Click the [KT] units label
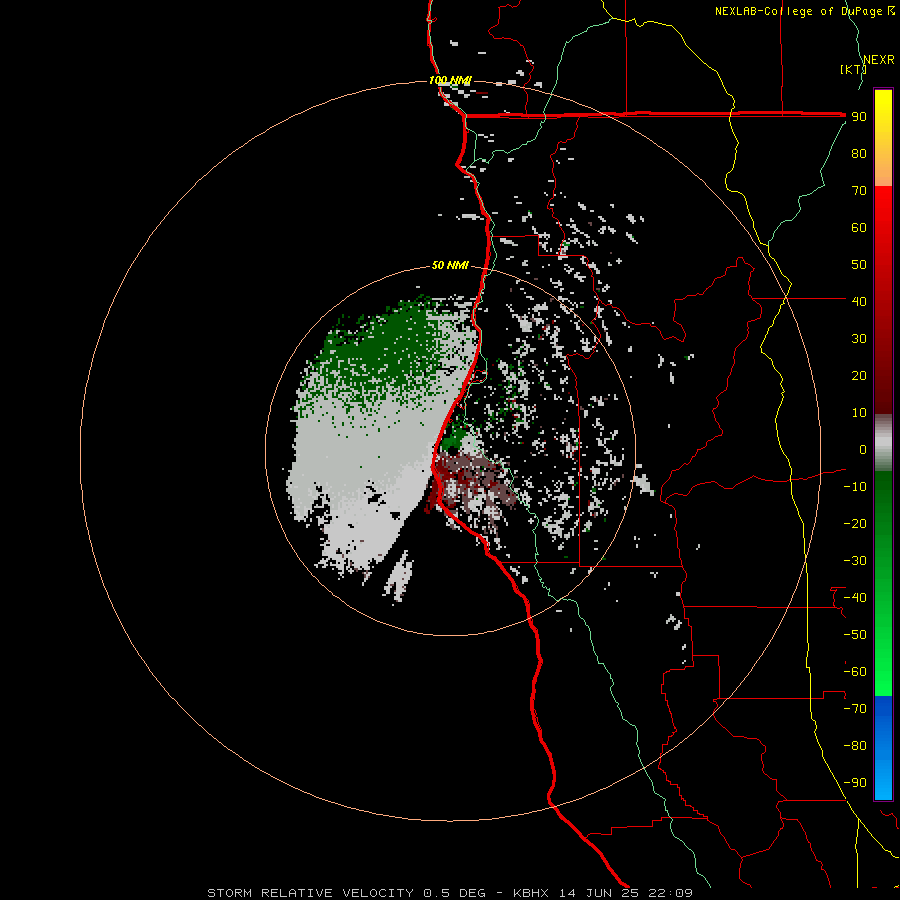900x900 pixels. point(853,69)
